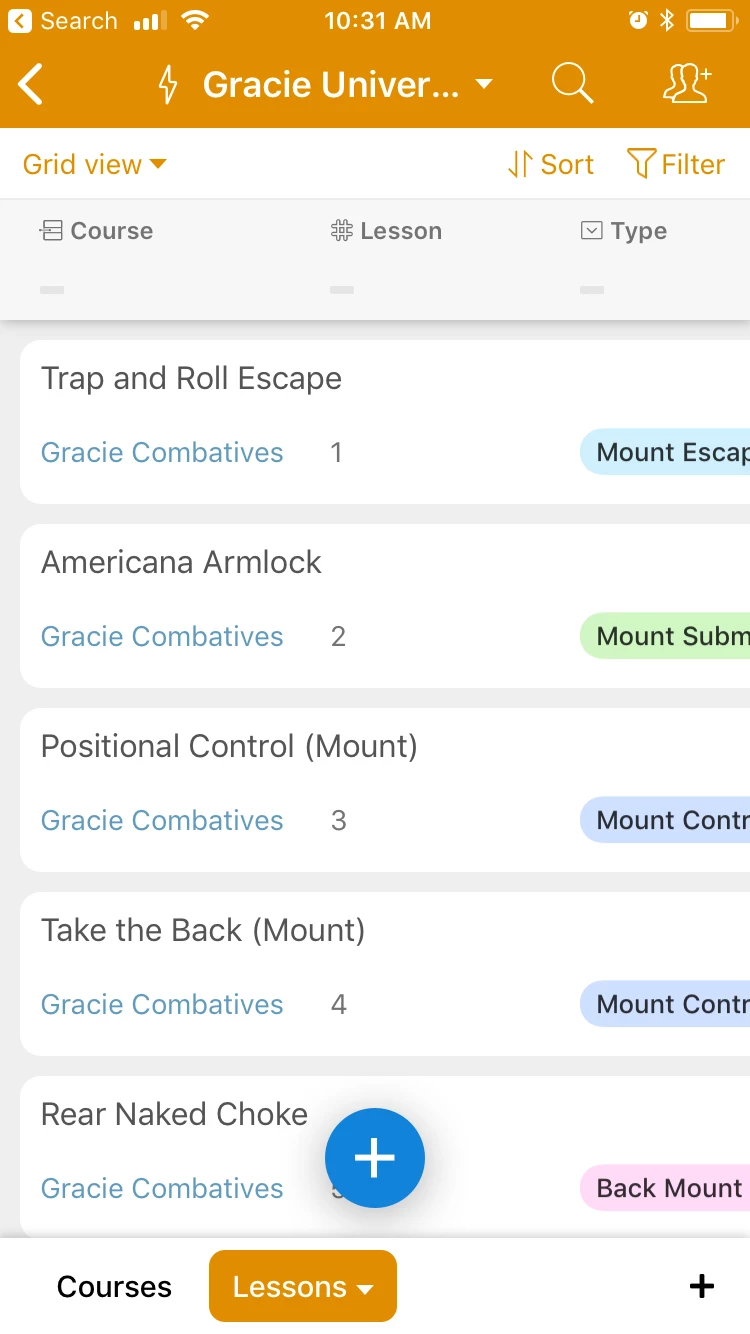Tap the Course column field icon

tap(51, 231)
